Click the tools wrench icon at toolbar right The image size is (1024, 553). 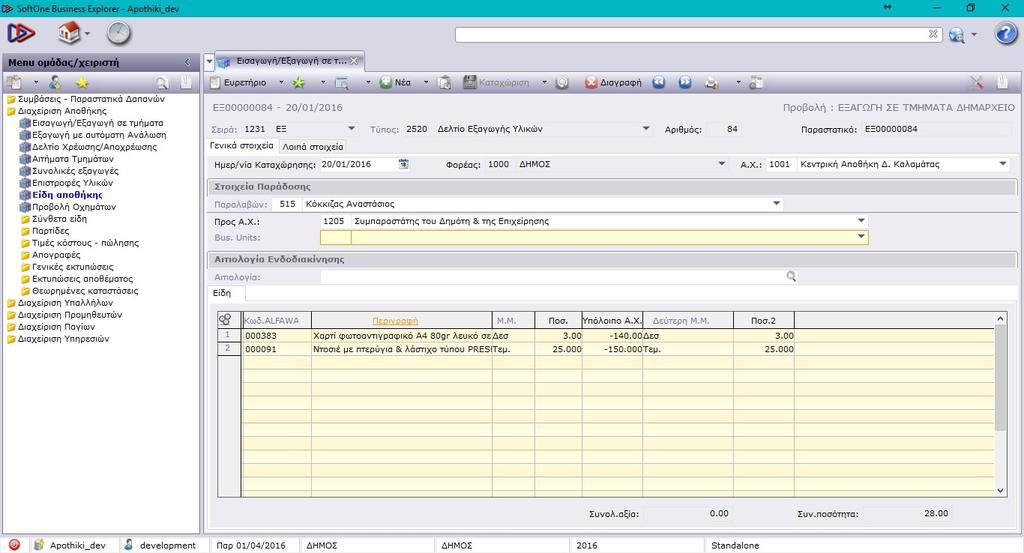point(976,82)
